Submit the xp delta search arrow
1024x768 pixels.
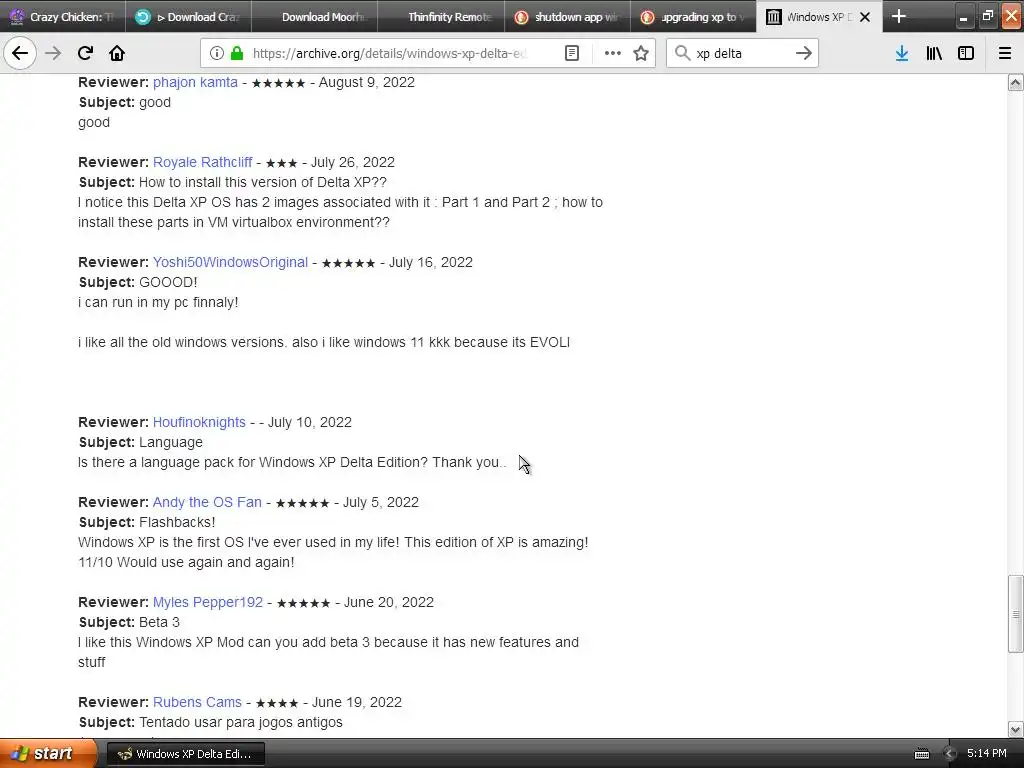[x=804, y=53]
